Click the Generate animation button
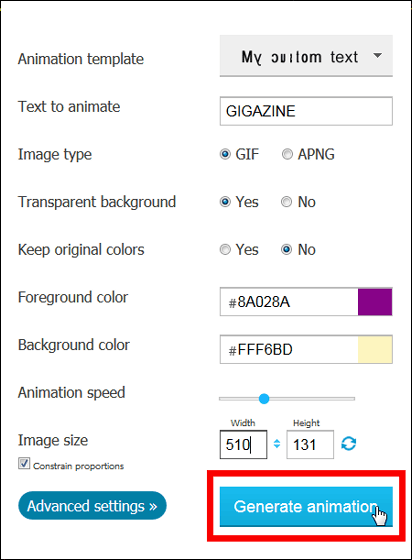The image size is (412, 560). click(x=306, y=506)
